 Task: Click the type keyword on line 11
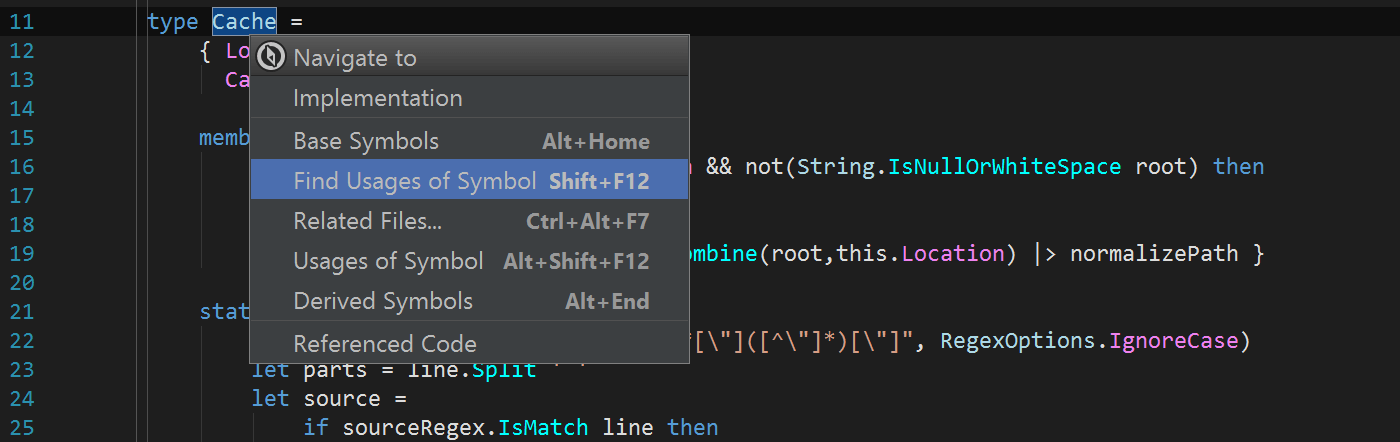tap(172, 22)
